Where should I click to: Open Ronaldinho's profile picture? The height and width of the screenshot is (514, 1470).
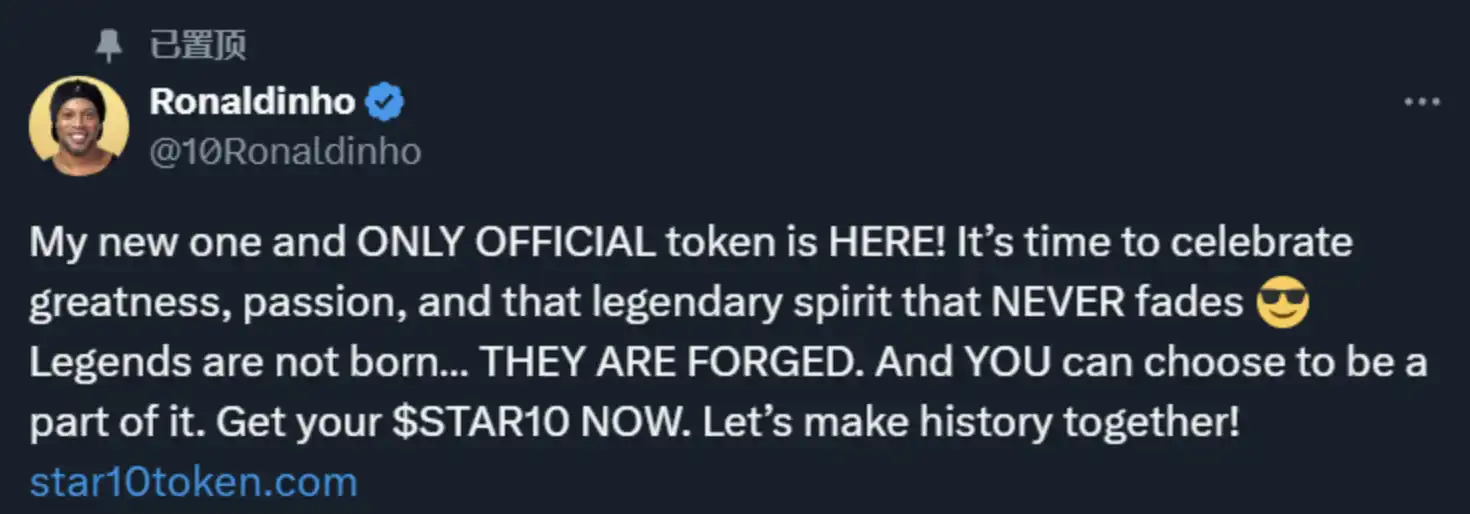click(79, 126)
